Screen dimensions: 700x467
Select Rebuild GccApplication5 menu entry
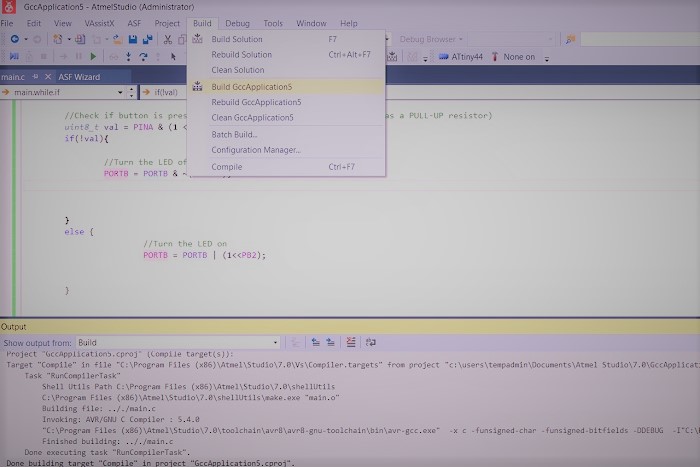[286, 102]
